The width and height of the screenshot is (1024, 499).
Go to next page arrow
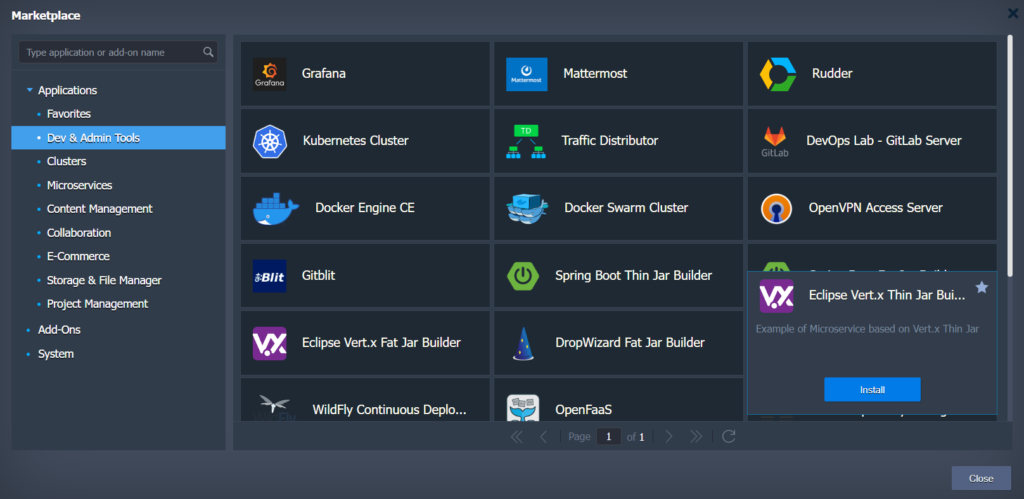point(669,437)
